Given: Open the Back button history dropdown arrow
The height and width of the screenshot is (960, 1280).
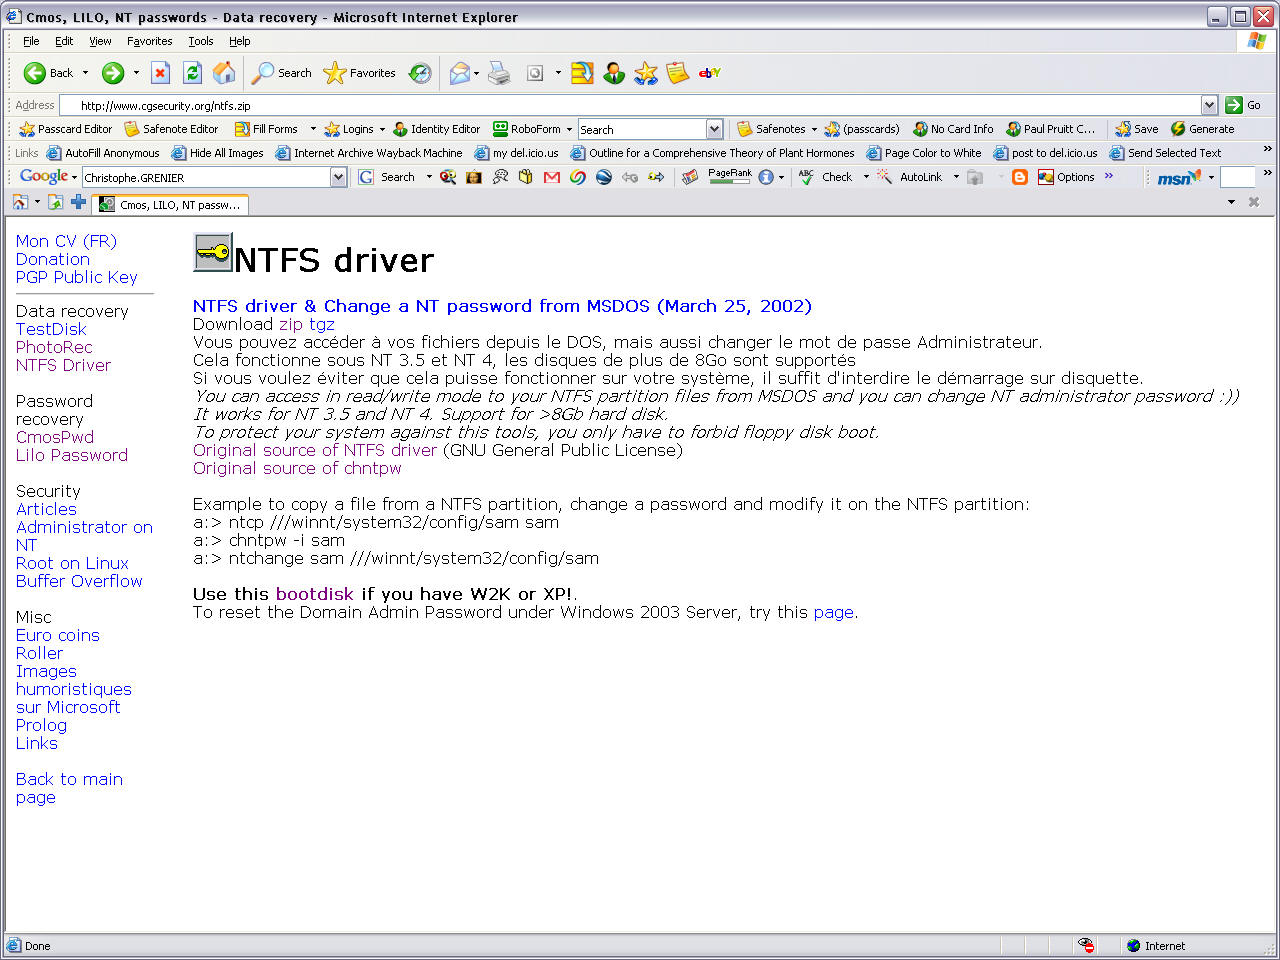Looking at the screenshot, I should (x=85, y=73).
